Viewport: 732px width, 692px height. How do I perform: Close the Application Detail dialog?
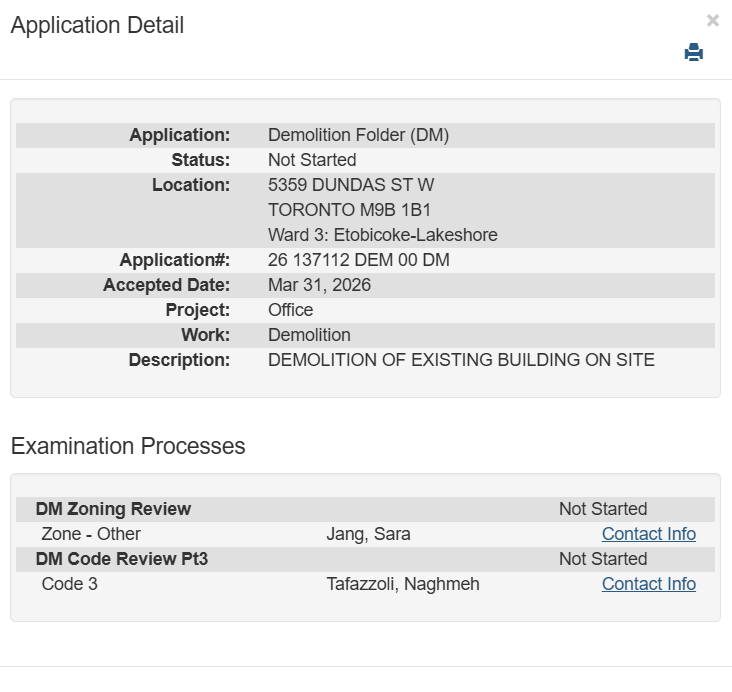[x=712, y=21]
